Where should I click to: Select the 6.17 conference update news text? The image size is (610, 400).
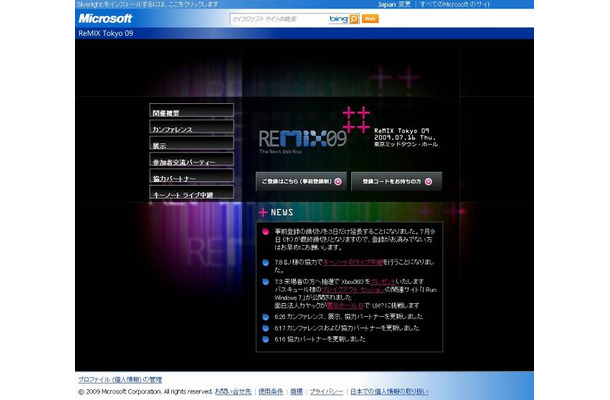347,328
